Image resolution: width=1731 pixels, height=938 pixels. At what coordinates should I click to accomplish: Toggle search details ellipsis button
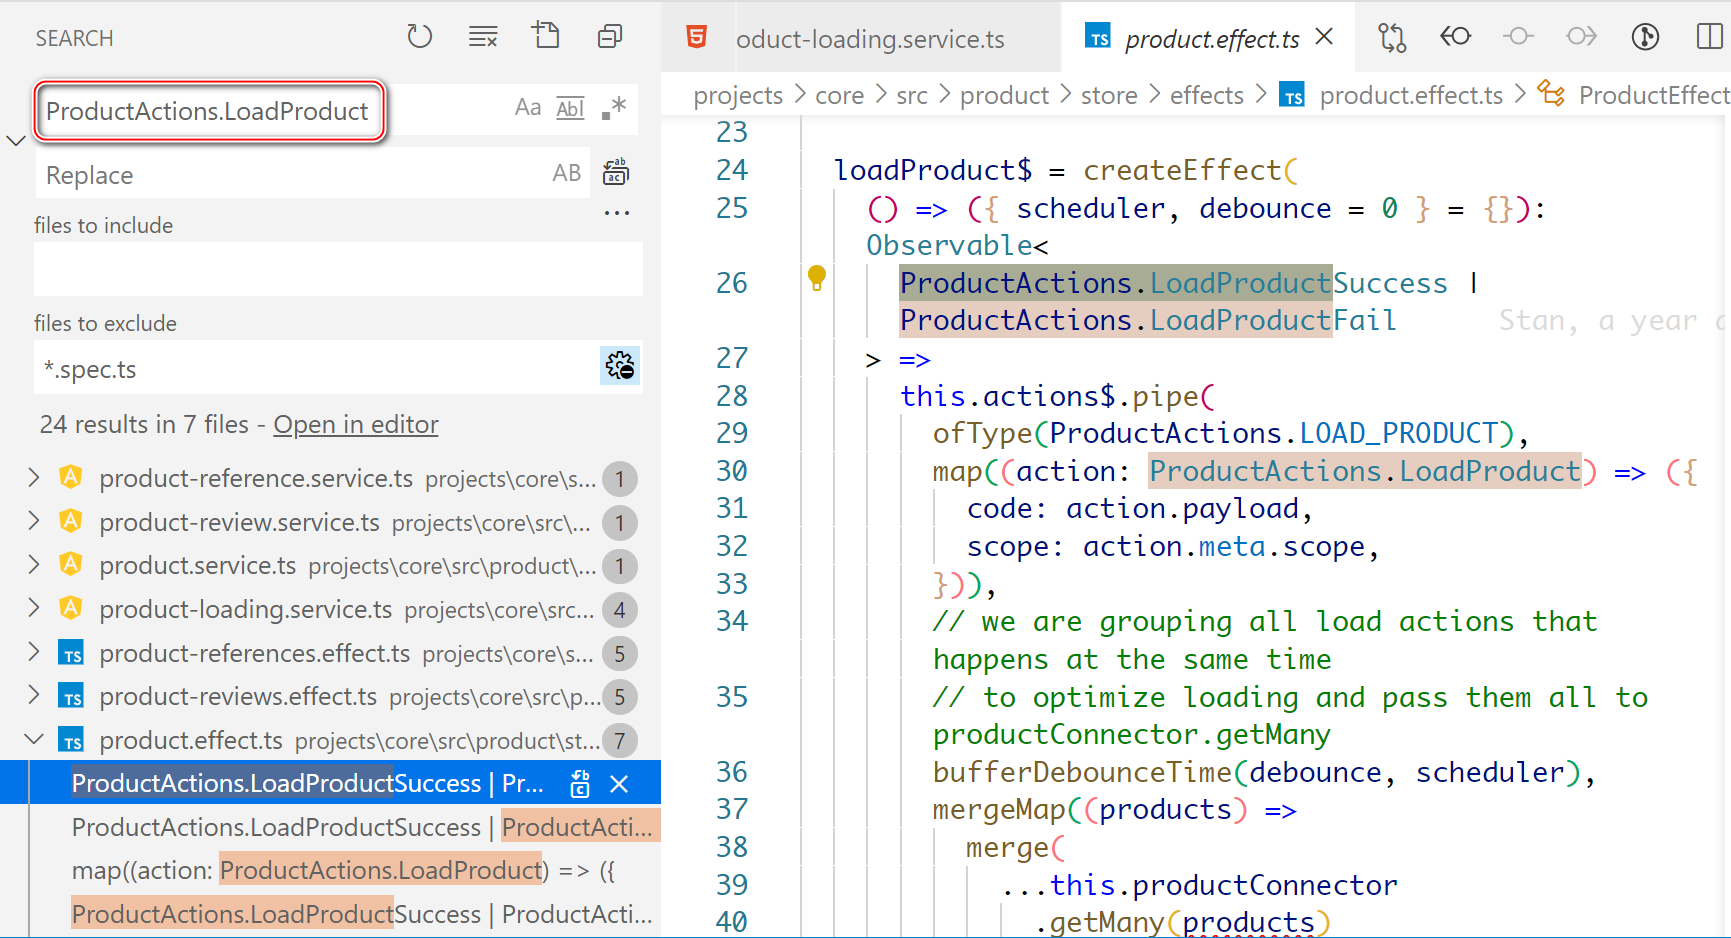(x=617, y=213)
